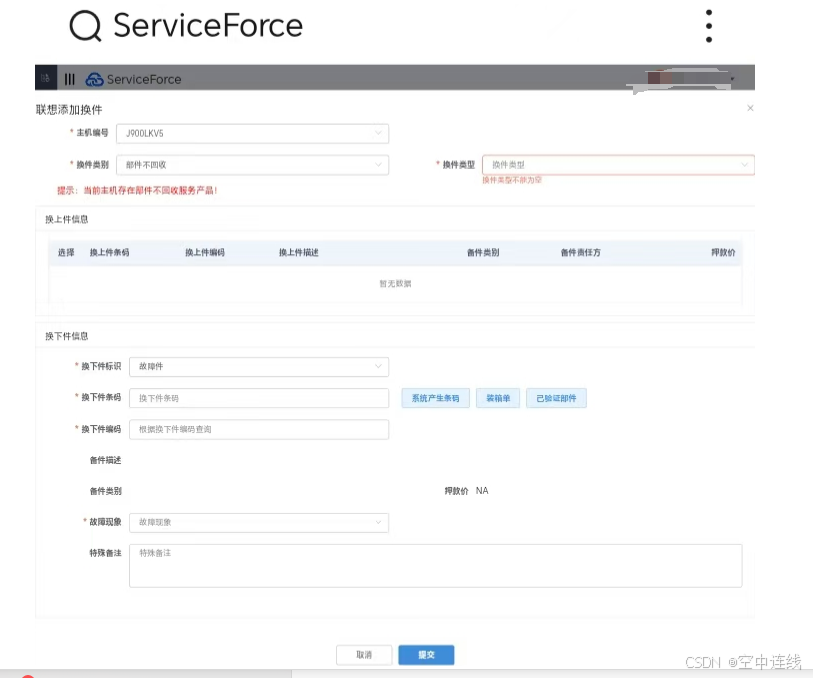This screenshot has height=678, width=813.
Task: Focus the 特殊备注 text area
Action: click(436, 566)
